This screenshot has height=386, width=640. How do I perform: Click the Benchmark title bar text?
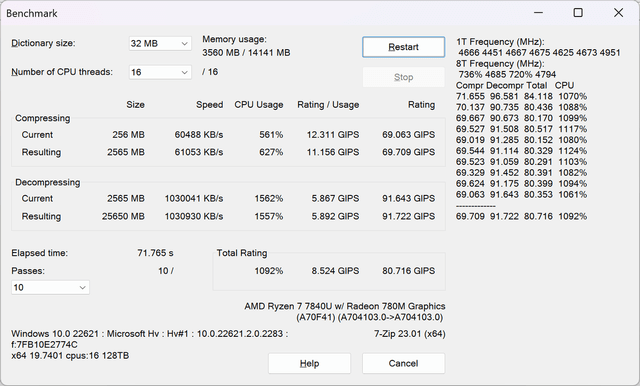(x=32, y=13)
